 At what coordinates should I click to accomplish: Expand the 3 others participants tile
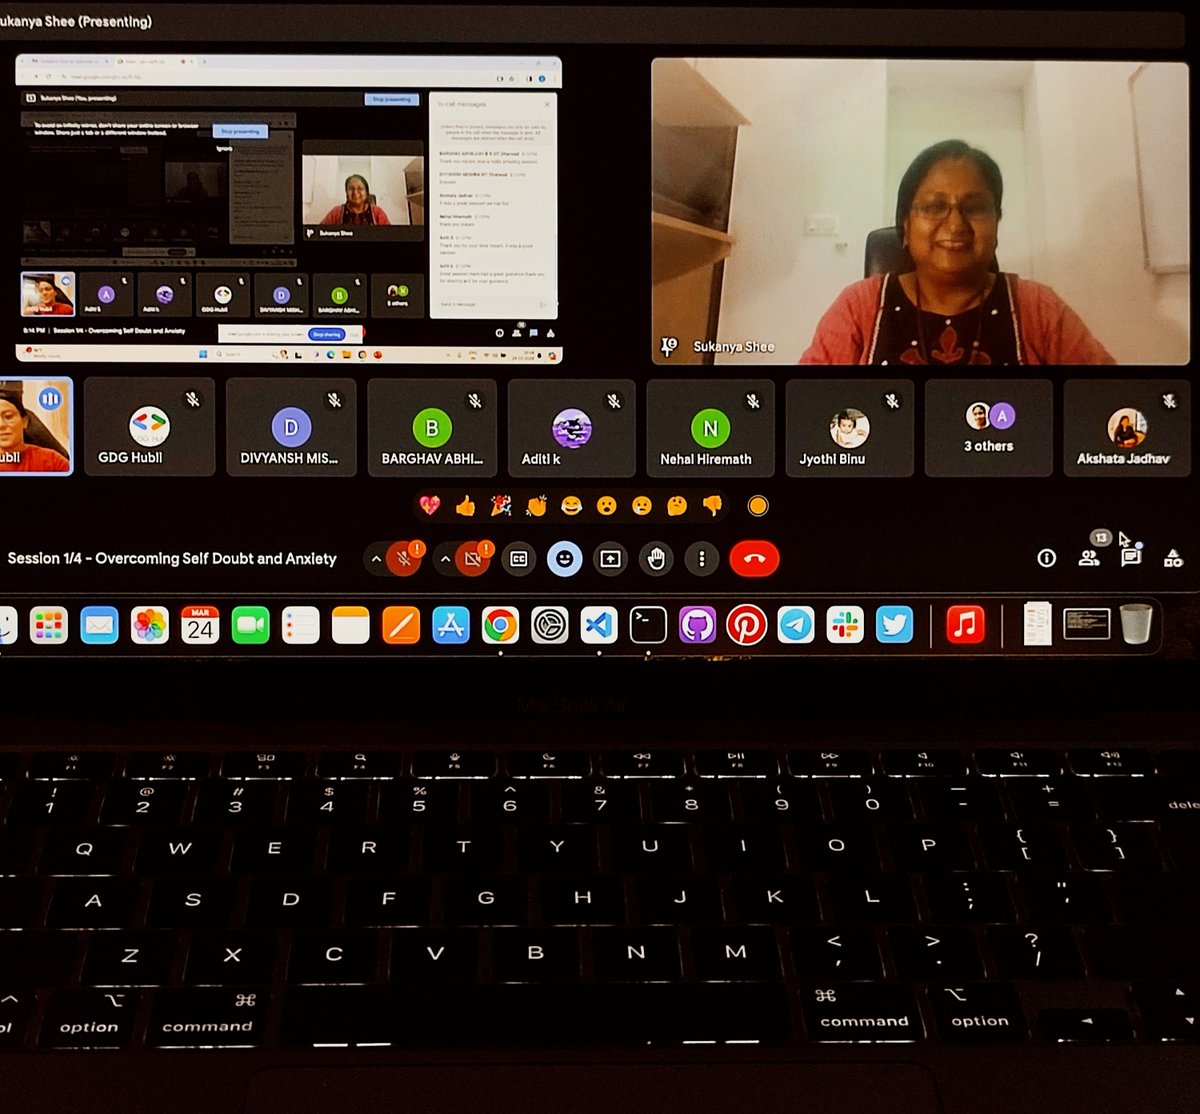pyautogui.click(x=988, y=427)
